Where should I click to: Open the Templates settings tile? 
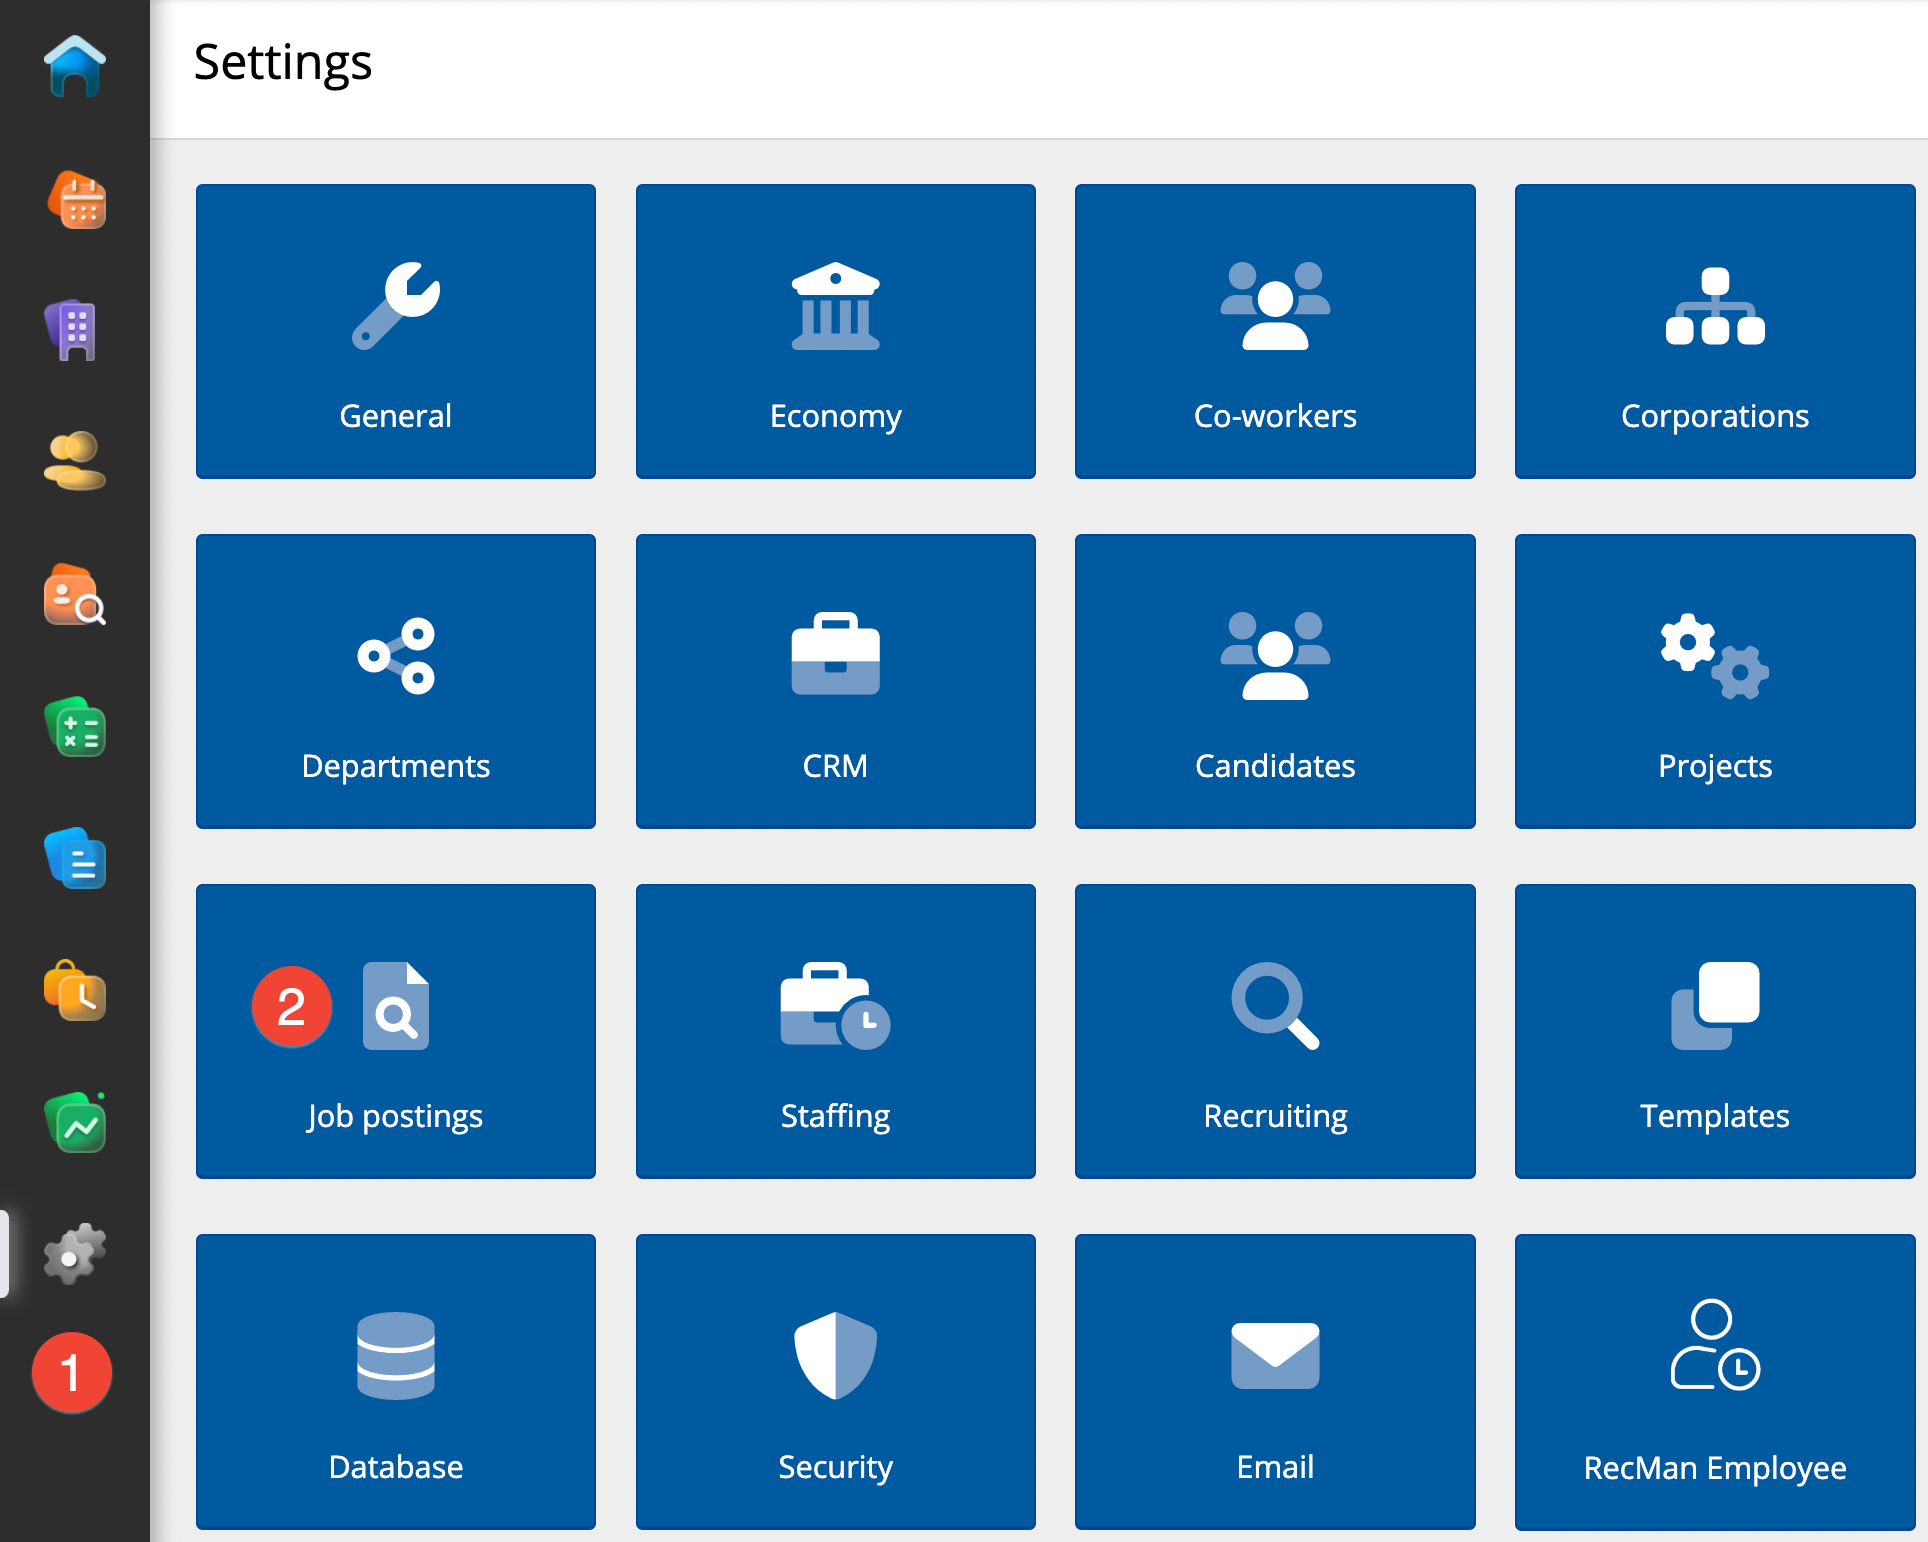point(1714,1031)
